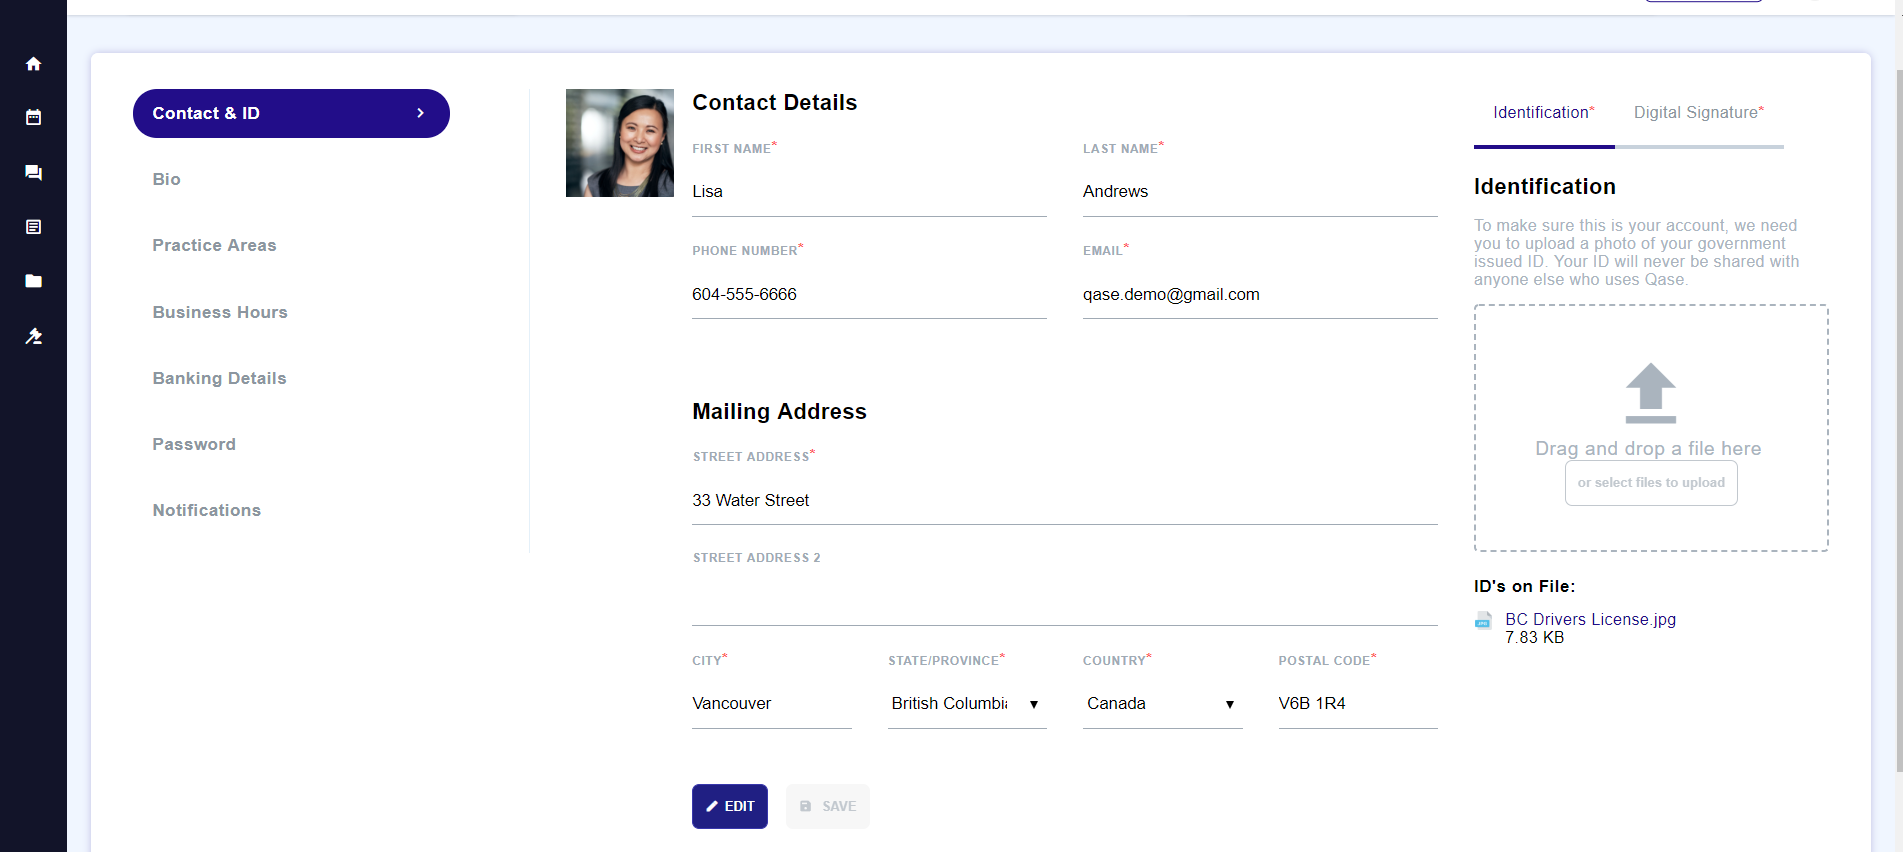The image size is (1903, 852).
Task: Open the BC Drivers License.jpg file link
Action: tap(1590, 619)
